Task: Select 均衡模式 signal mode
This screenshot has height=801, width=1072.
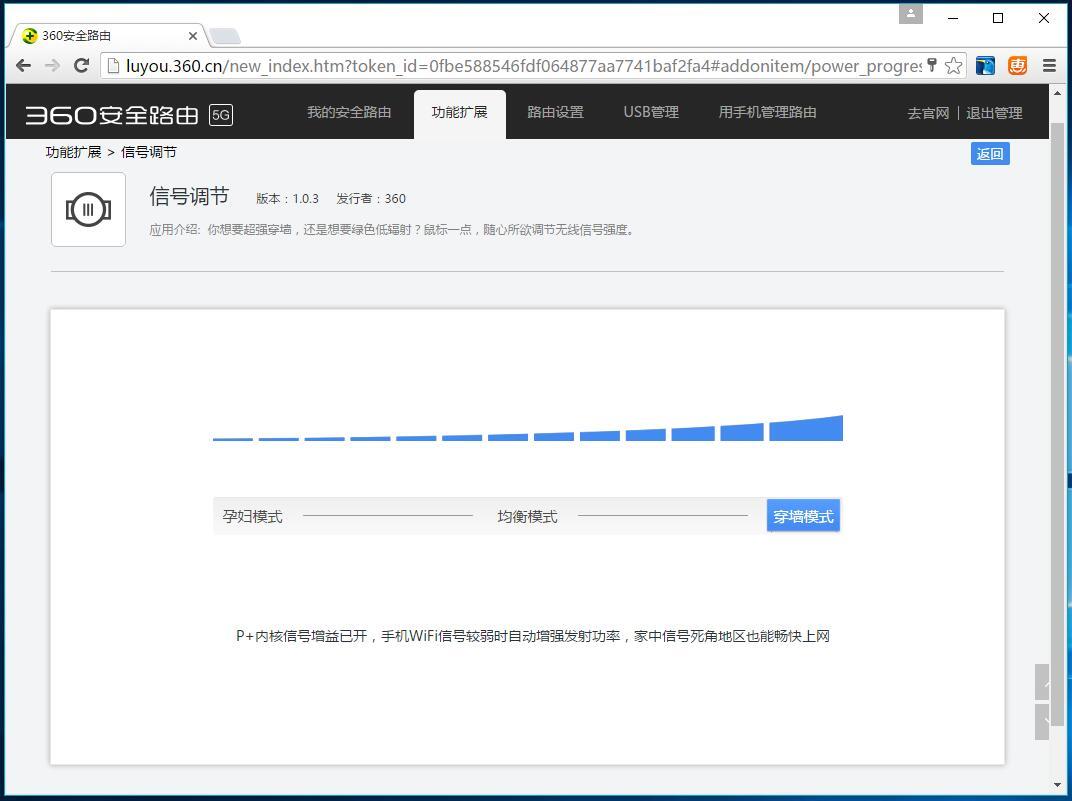Action: 527,515
